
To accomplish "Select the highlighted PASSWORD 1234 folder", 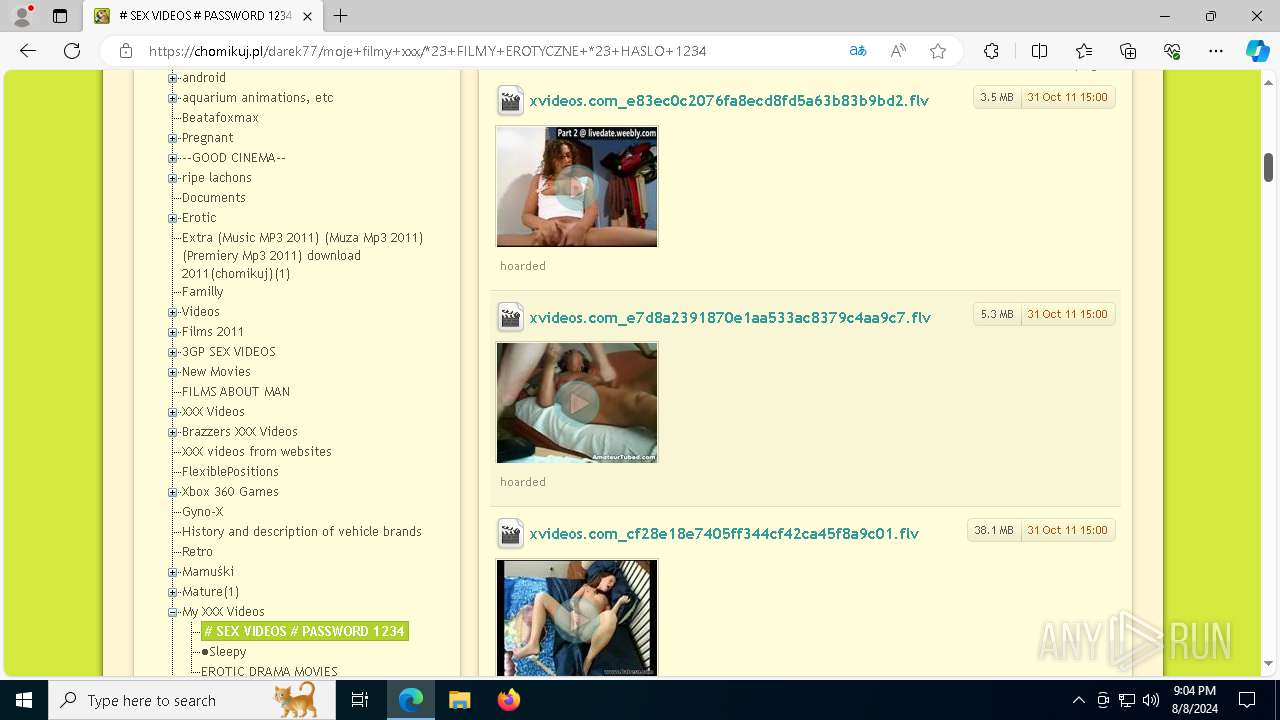I will tap(305, 632).
